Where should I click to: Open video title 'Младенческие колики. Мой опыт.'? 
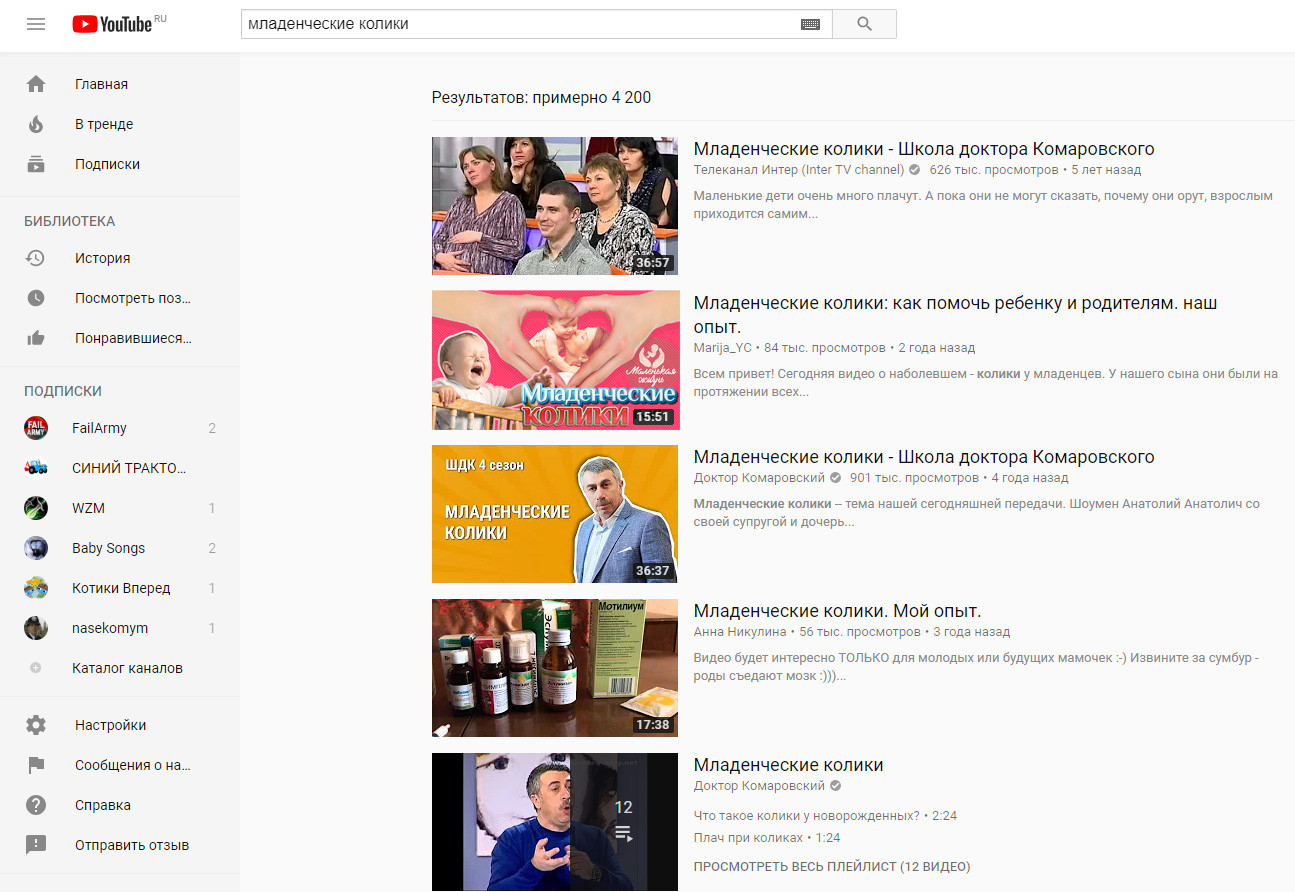837,611
